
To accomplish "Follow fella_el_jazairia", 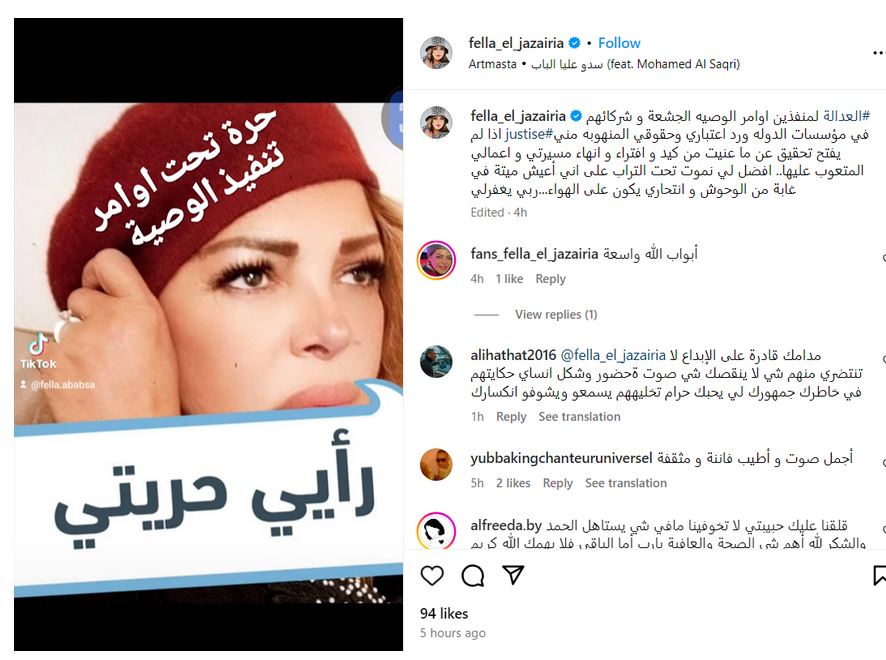I will pyautogui.click(x=619, y=43).
